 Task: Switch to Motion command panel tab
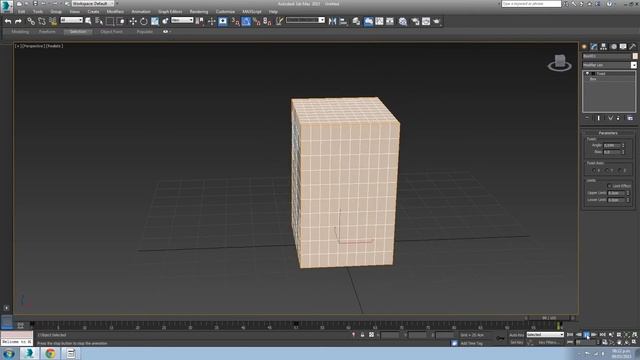click(613, 47)
